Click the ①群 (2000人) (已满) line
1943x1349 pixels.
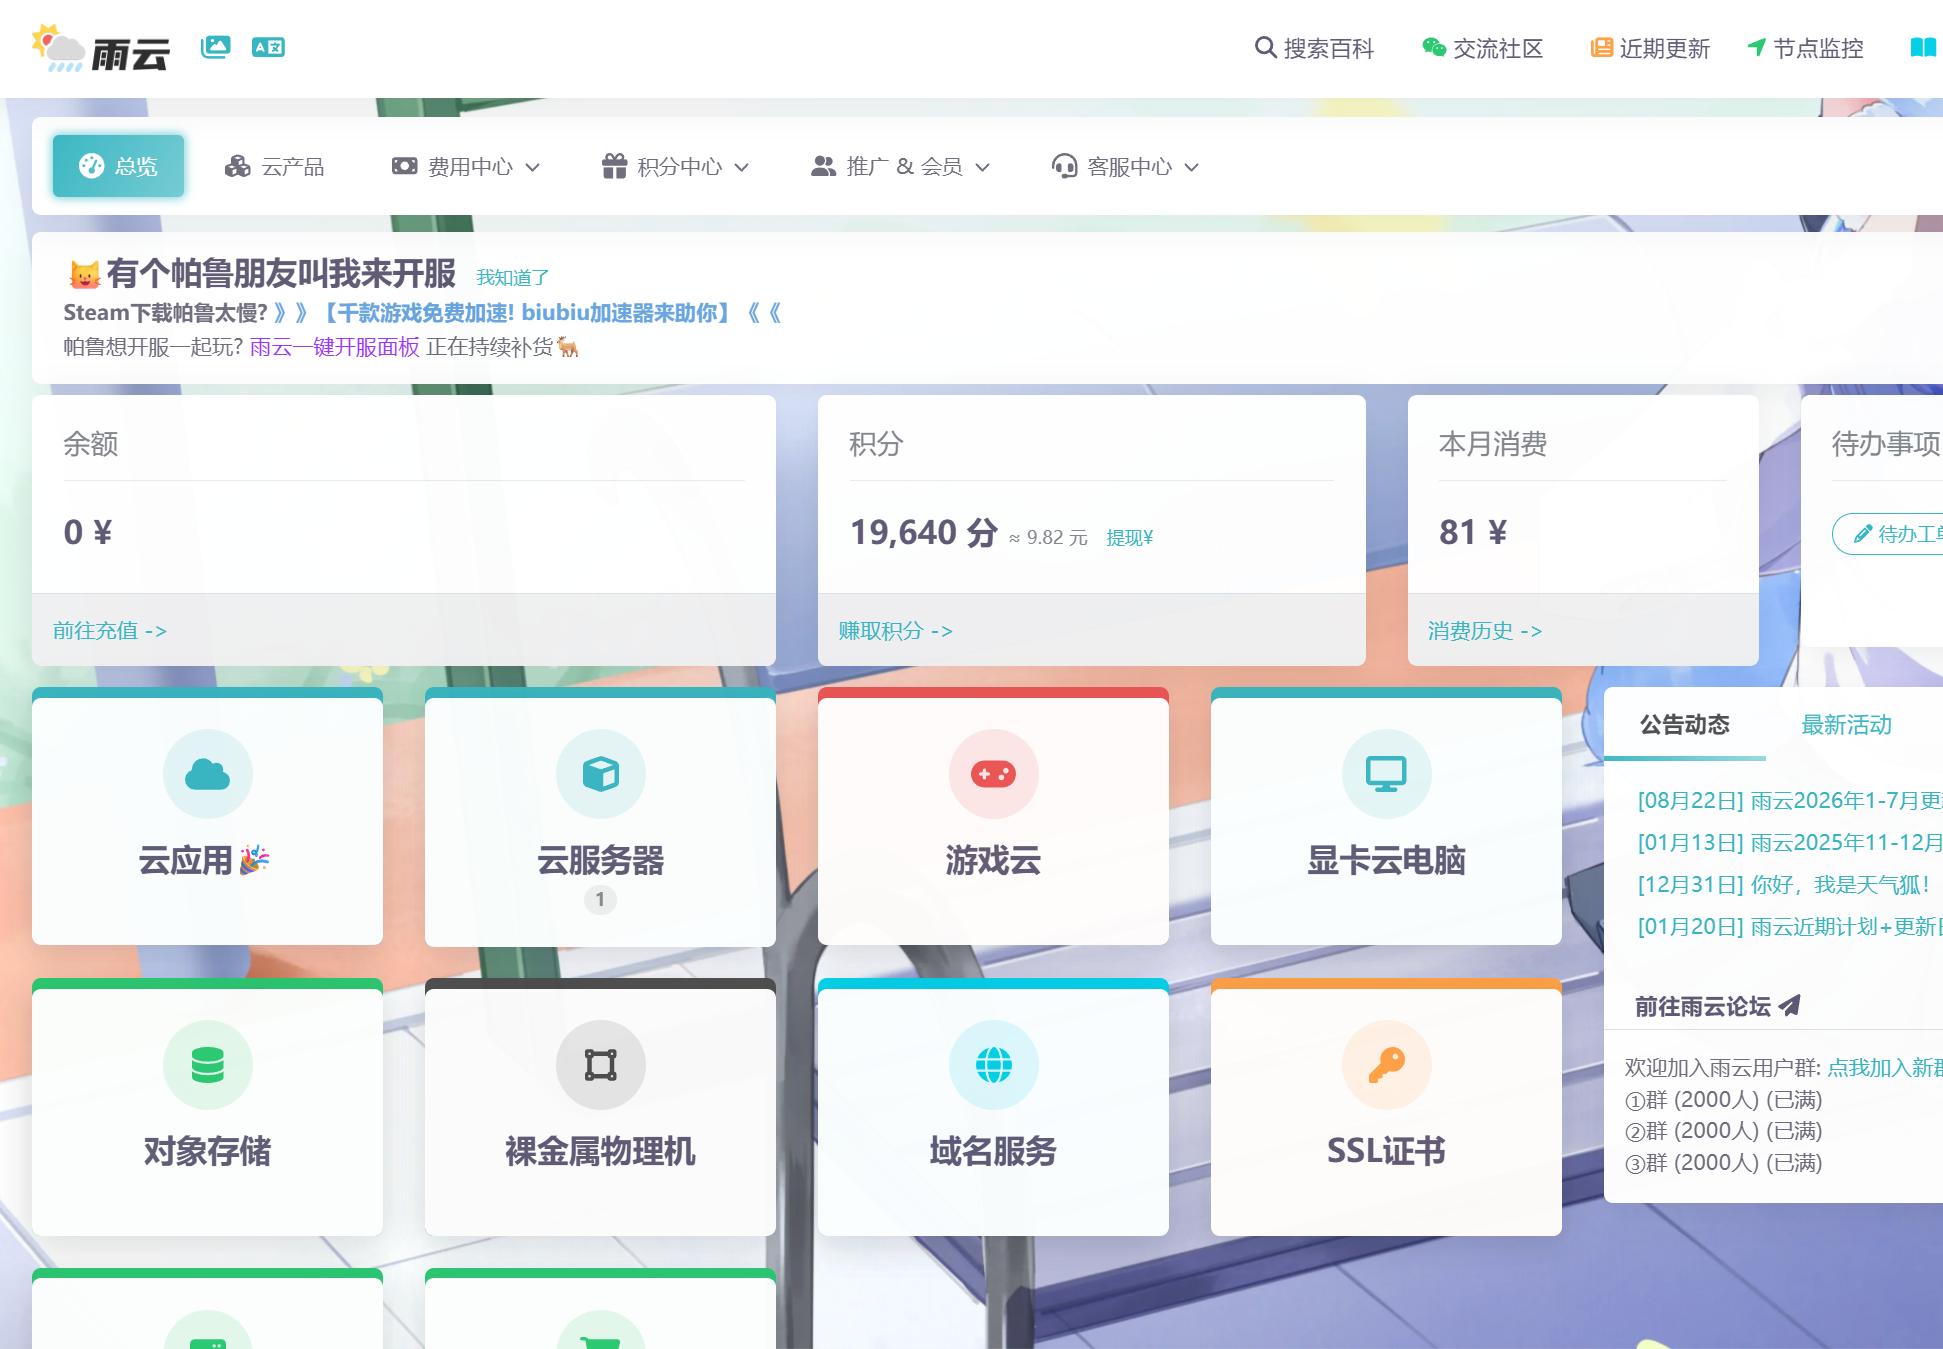click(1724, 1100)
